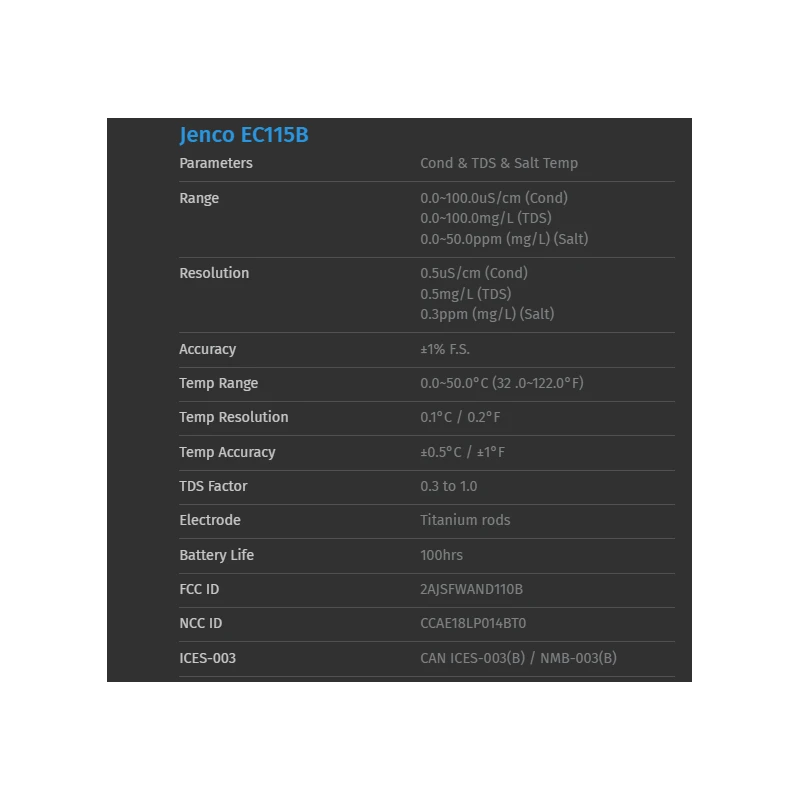This screenshot has height=800, width=800.
Task: Select the ±1% F.S. accuracy value
Action: (x=445, y=349)
